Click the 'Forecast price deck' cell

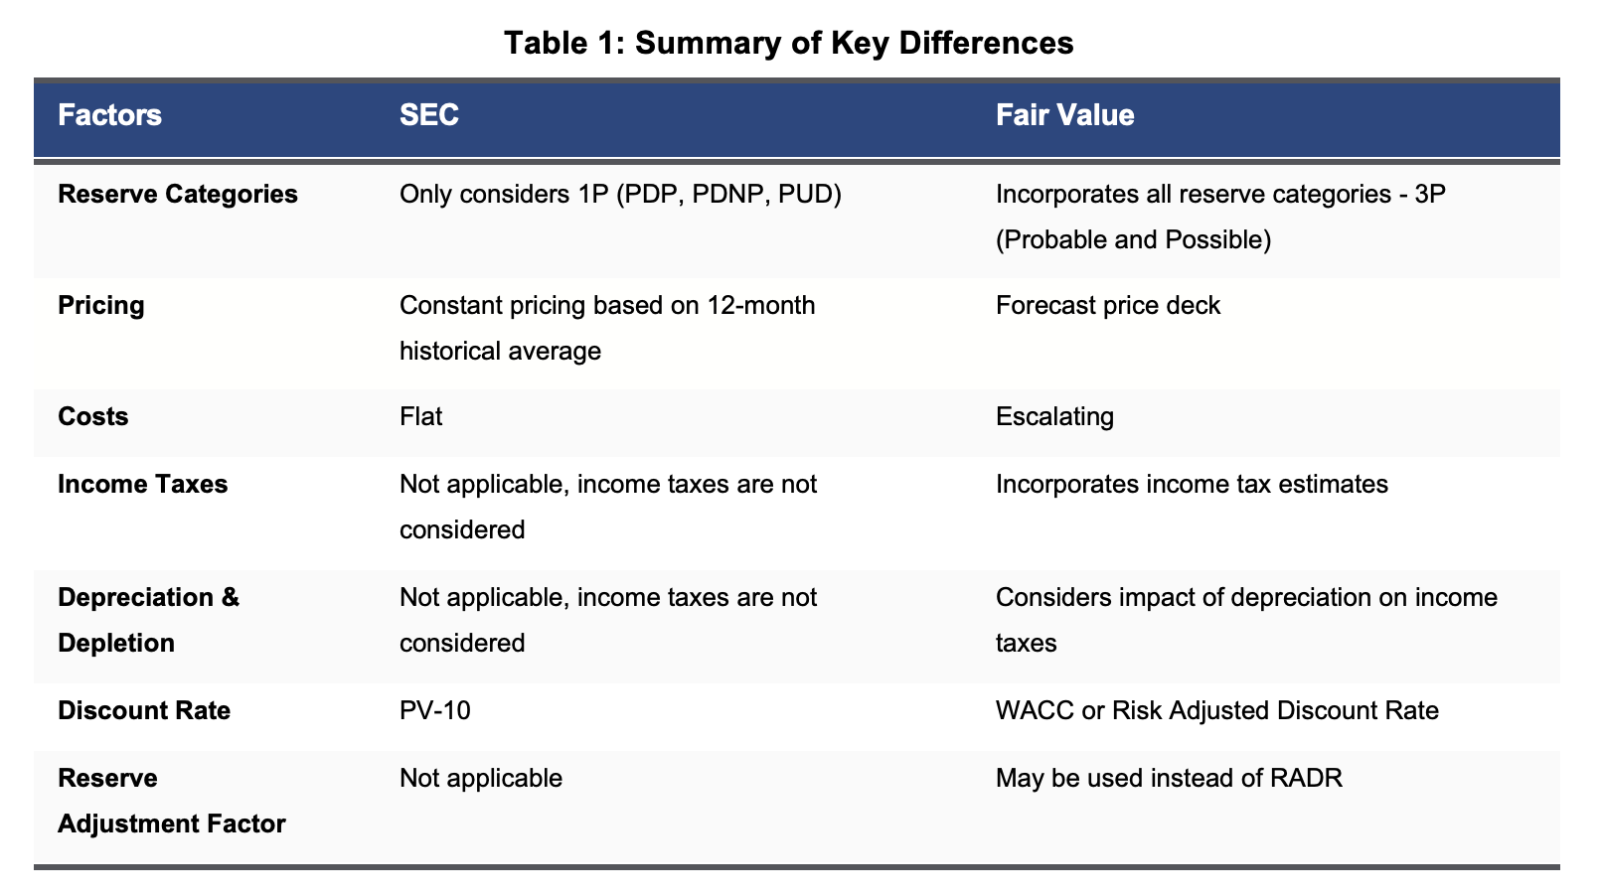[1108, 305]
